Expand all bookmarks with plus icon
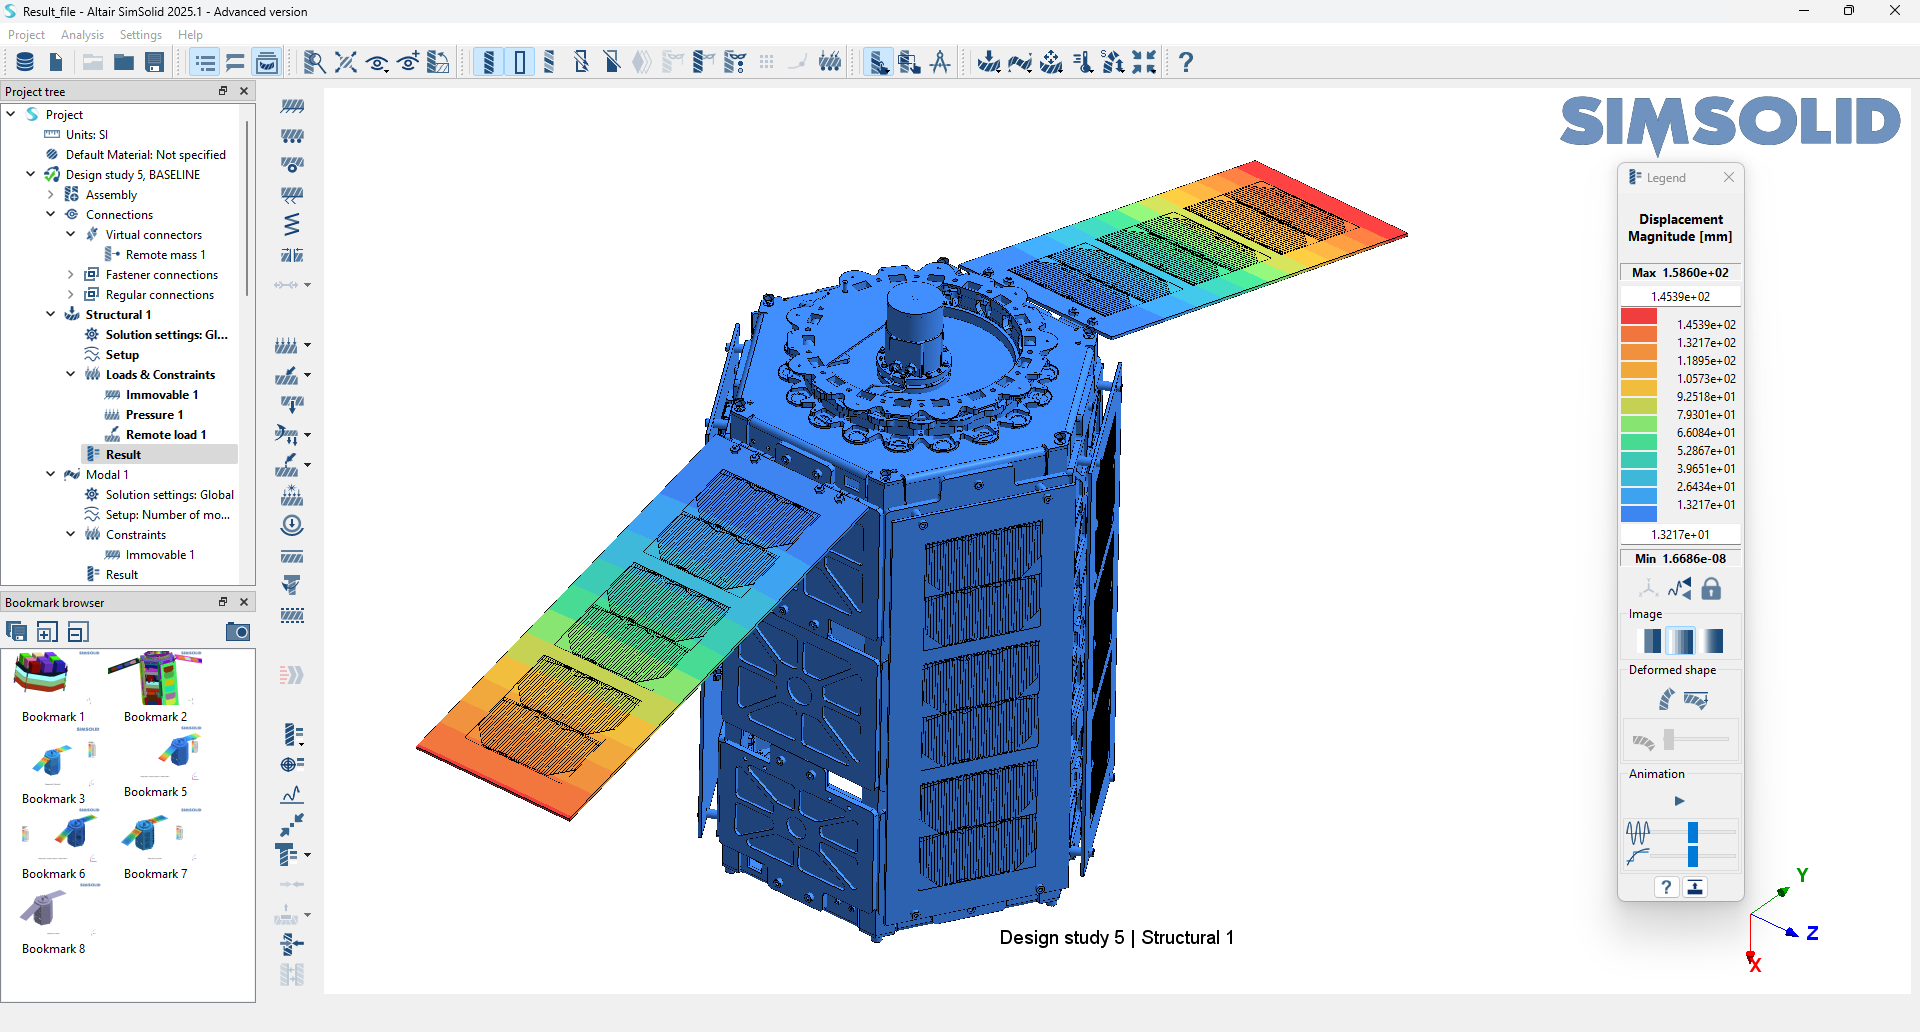Screen dimensions: 1920x1032 [x=47, y=631]
